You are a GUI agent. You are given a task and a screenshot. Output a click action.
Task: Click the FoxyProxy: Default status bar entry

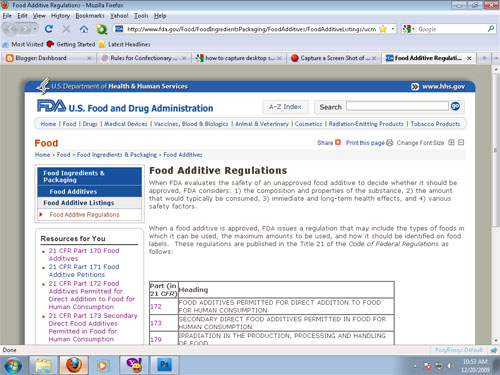click(459, 350)
